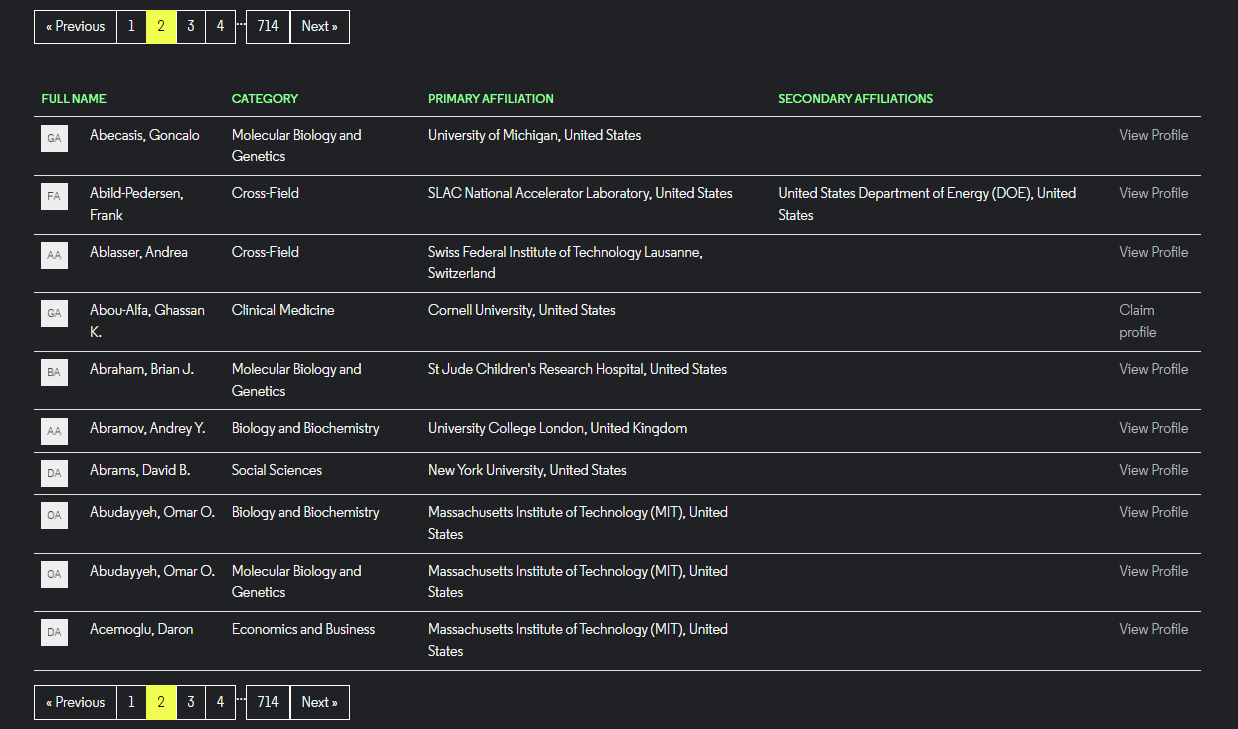
Task: Select page 3 in bottom pagination
Action: 191,702
